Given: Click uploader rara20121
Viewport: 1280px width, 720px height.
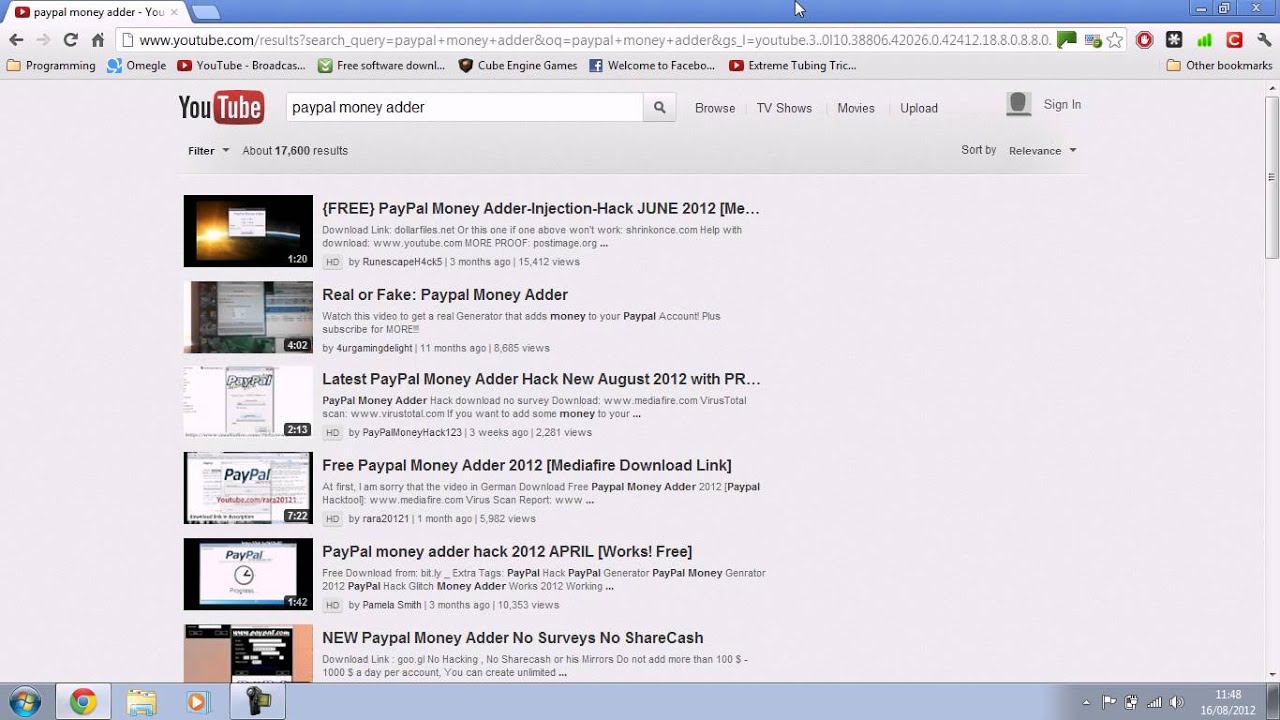Looking at the screenshot, I should (x=385, y=519).
